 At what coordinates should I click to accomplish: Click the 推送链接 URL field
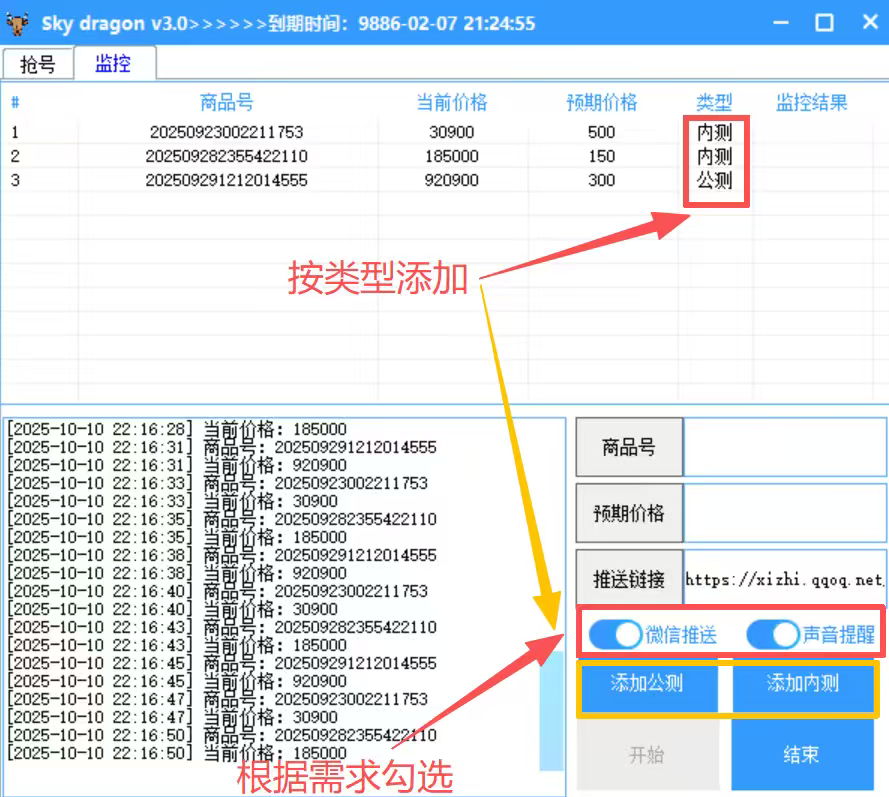[x=784, y=579]
